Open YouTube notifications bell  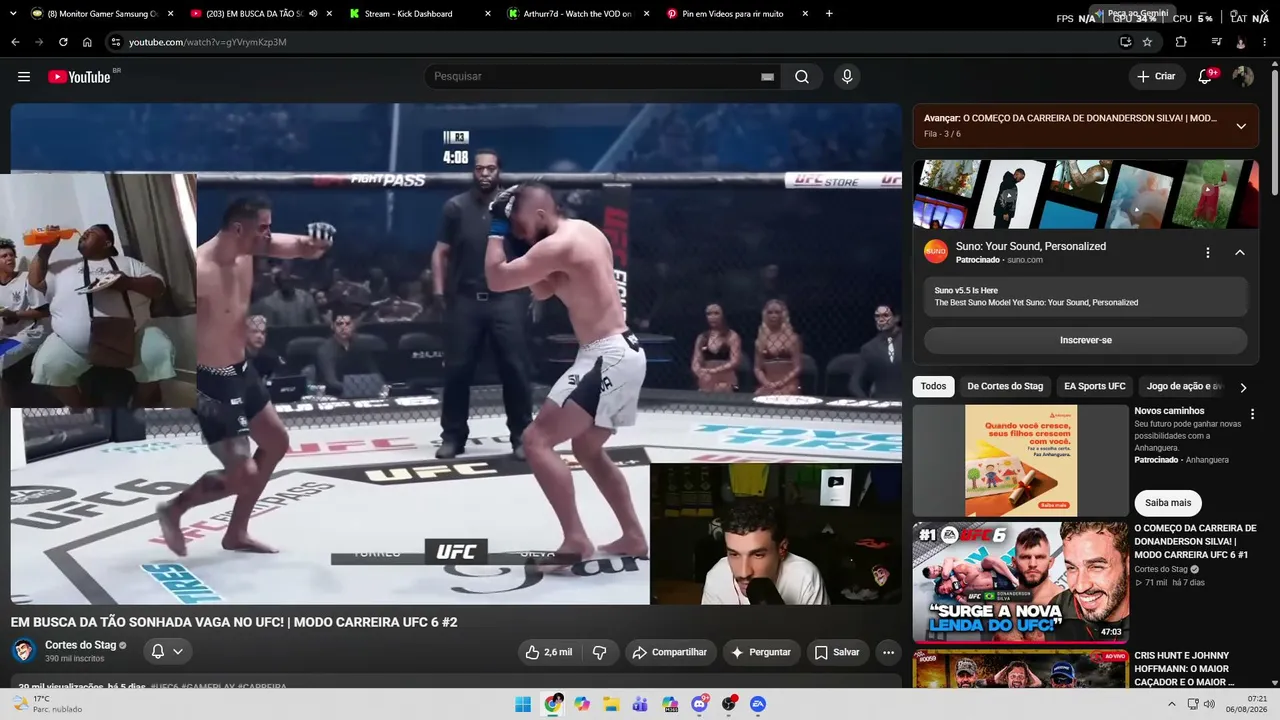[1205, 76]
